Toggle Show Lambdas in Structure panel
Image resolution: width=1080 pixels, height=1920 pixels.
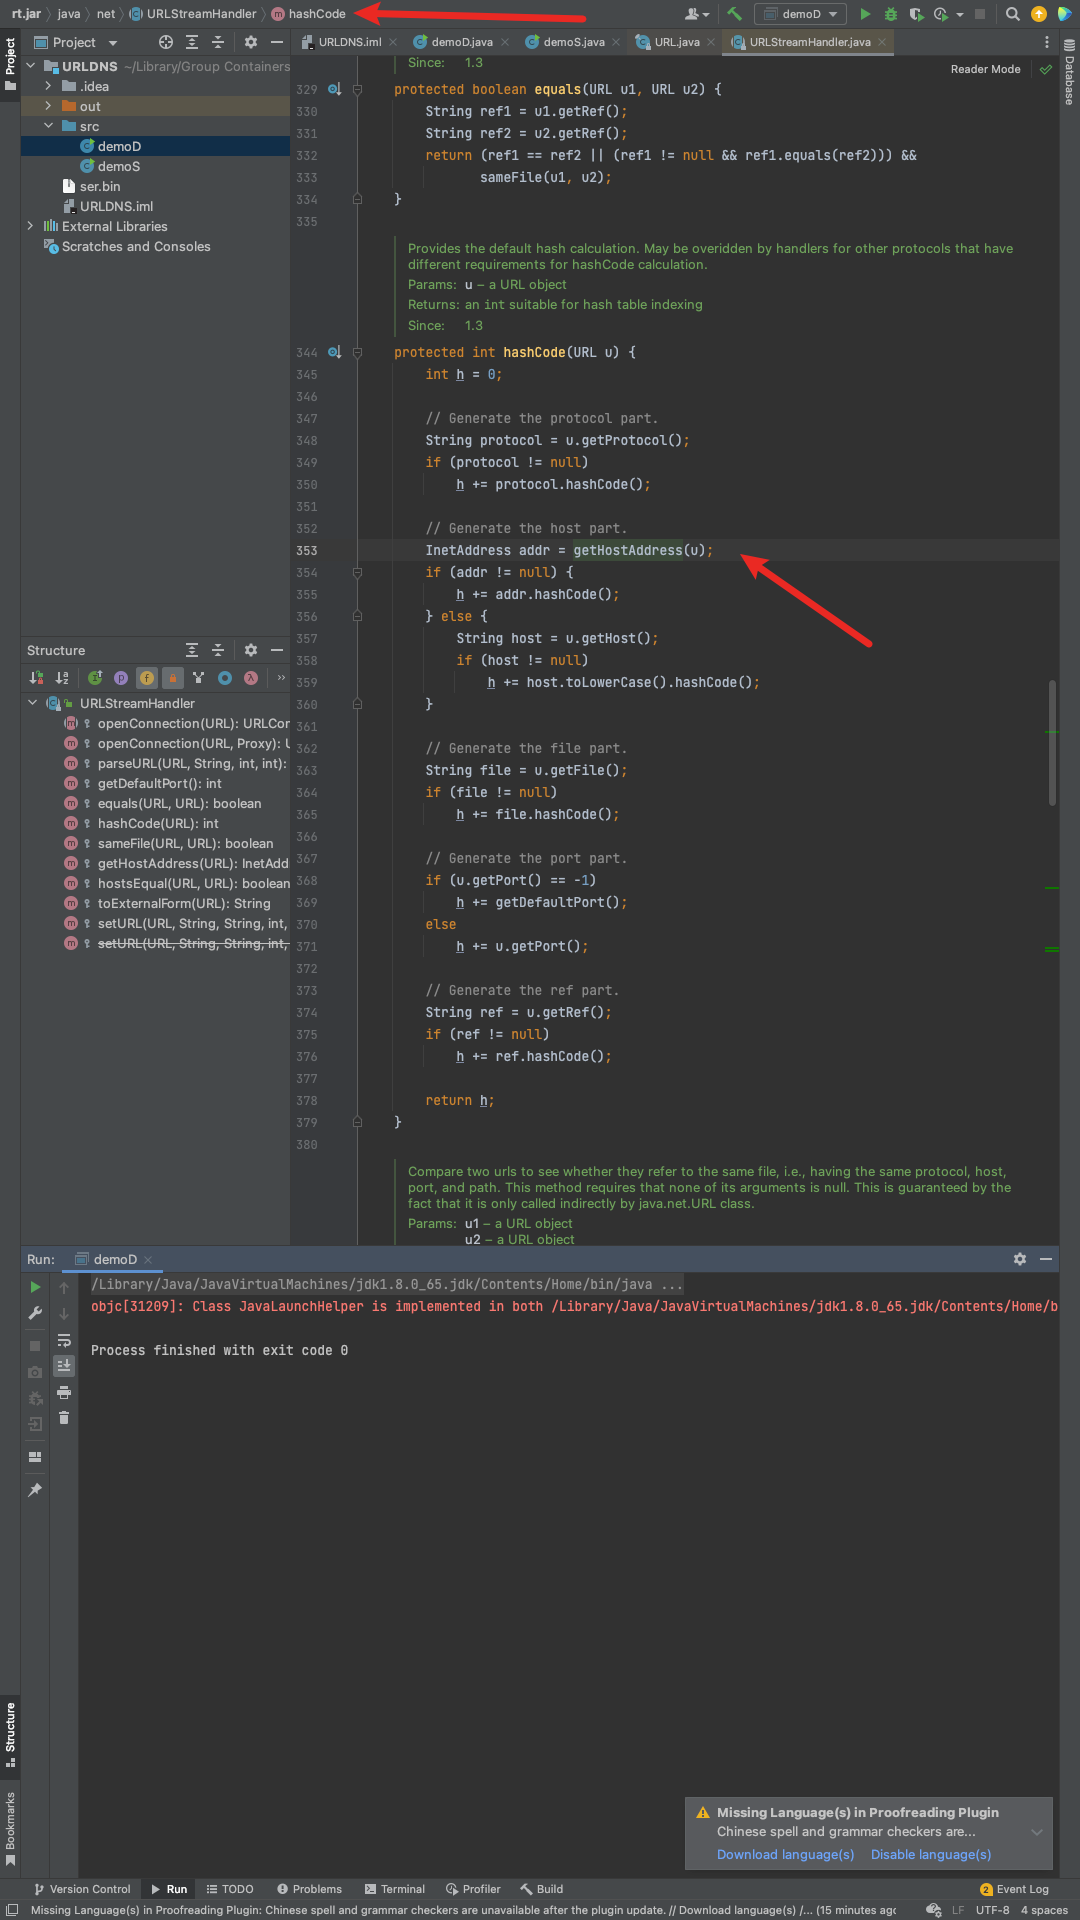(x=251, y=678)
